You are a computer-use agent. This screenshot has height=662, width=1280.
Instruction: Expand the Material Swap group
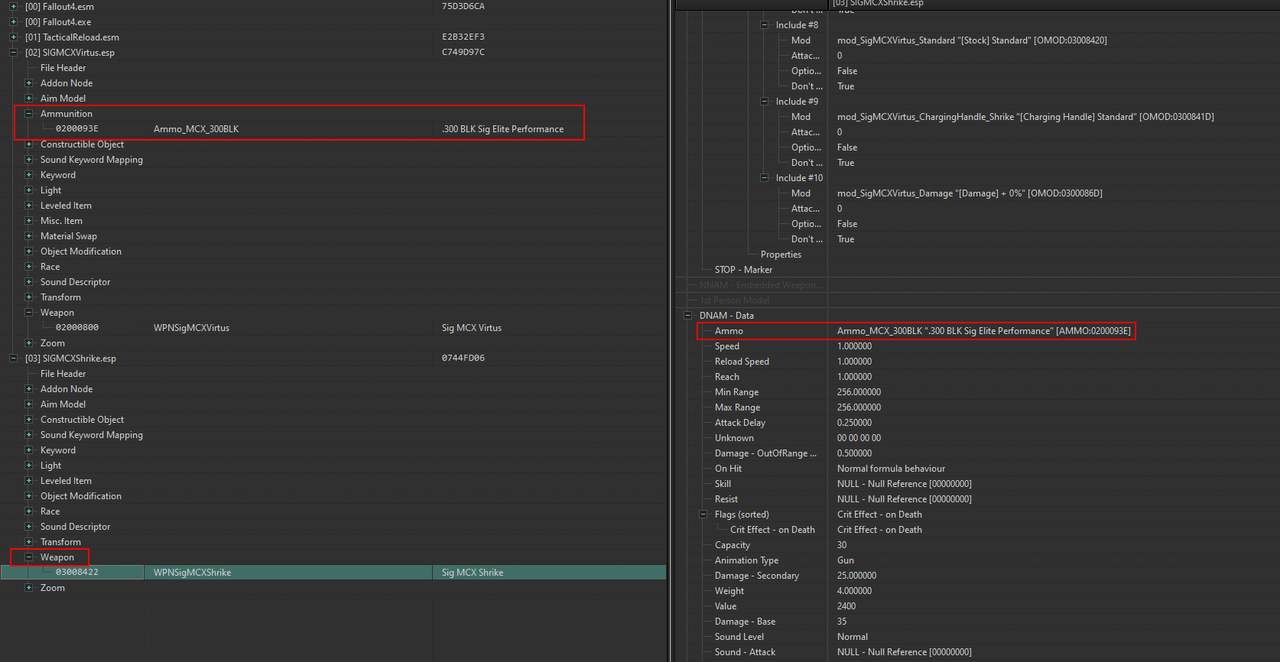point(30,236)
